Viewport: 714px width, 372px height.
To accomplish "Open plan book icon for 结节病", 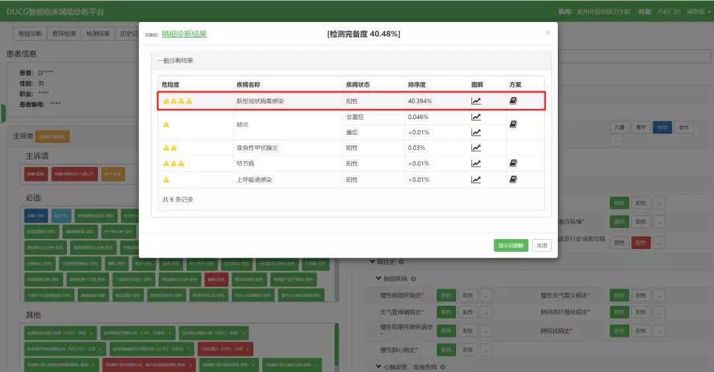I will tap(513, 163).
